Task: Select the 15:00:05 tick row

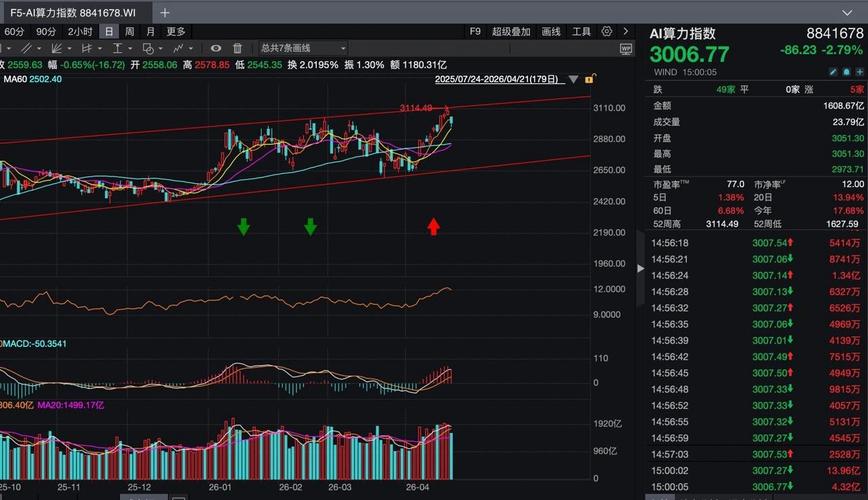Action: [x=756, y=487]
